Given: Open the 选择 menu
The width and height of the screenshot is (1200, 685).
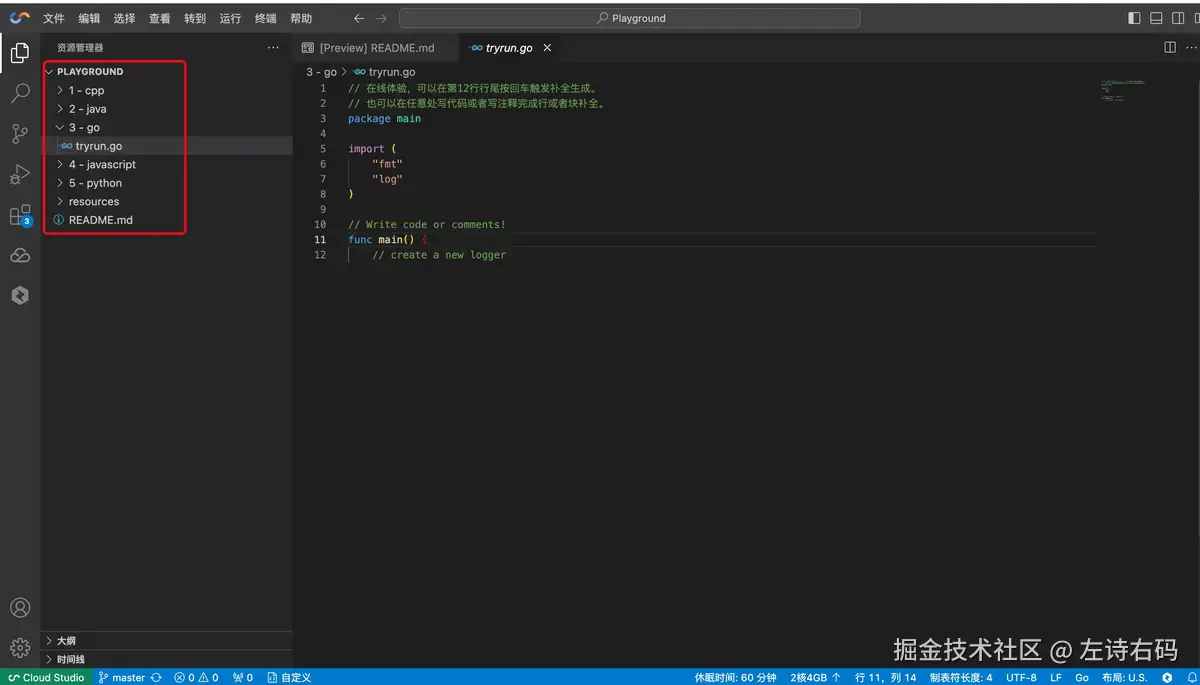Looking at the screenshot, I should tap(124, 18).
